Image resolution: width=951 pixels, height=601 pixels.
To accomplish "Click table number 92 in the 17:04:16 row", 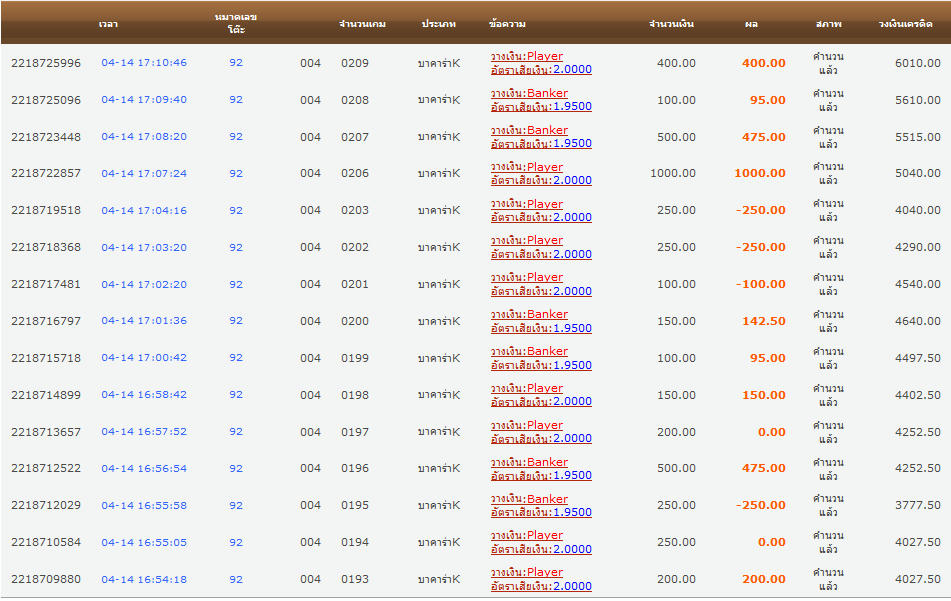I will point(236,211).
